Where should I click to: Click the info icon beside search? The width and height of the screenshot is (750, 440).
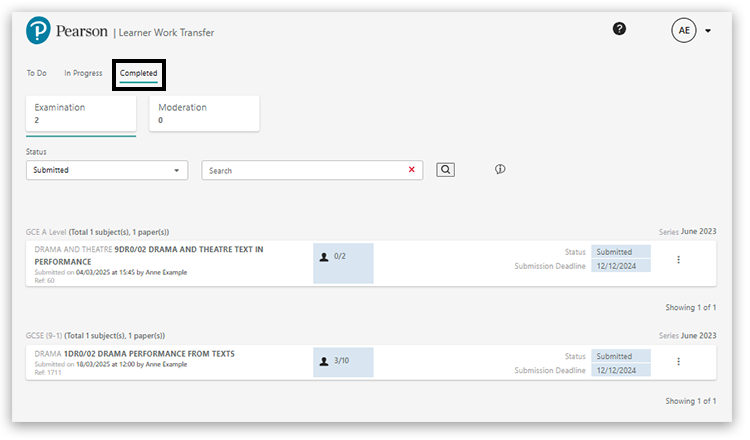[x=500, y=170]
